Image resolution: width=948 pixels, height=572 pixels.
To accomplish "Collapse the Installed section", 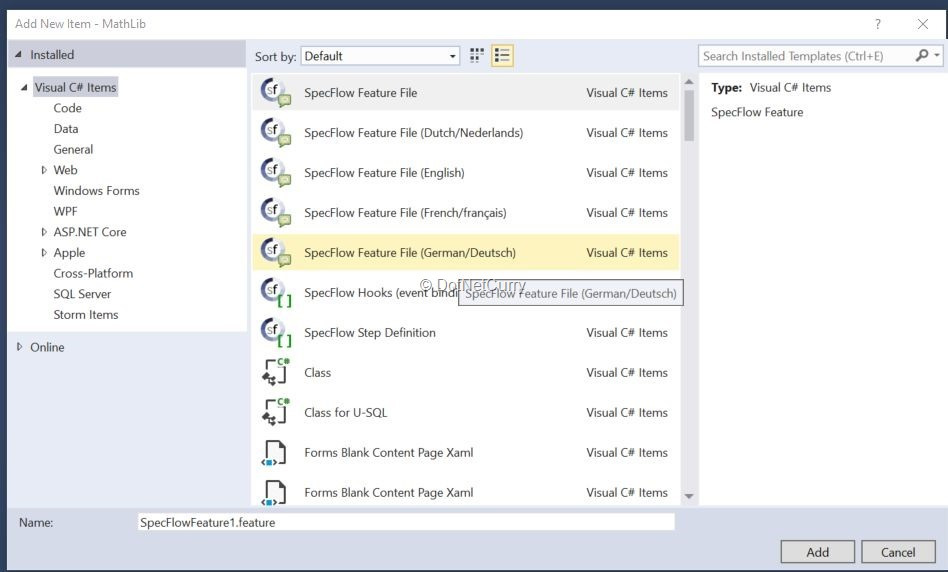I will point(18,54).
